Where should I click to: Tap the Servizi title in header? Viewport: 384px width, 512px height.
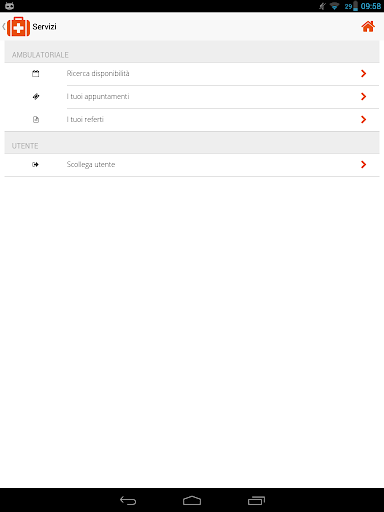tap(44, 27)
